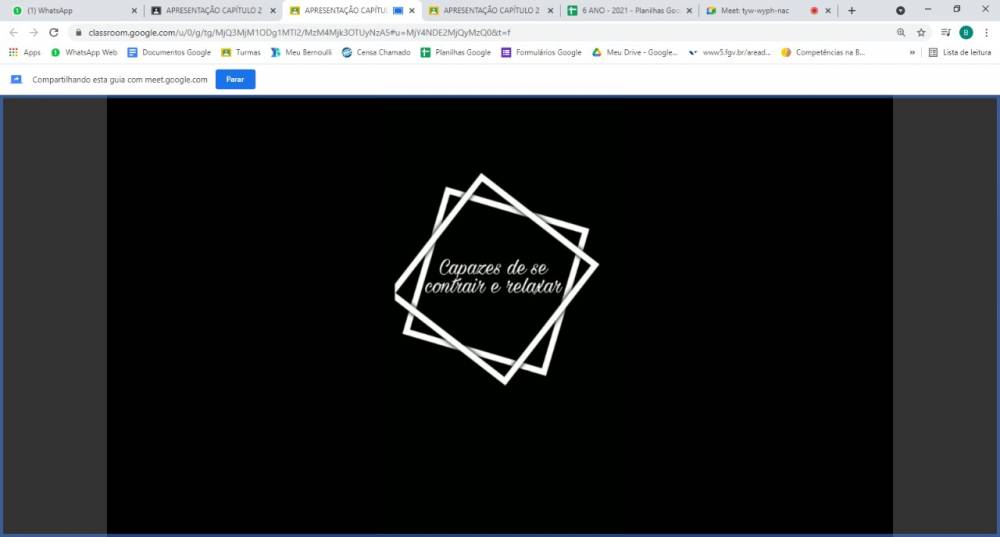Click the Parar button to stop sharing
Image resolution: width=1000 pixels, height=537 pixels.
[235, 79]
